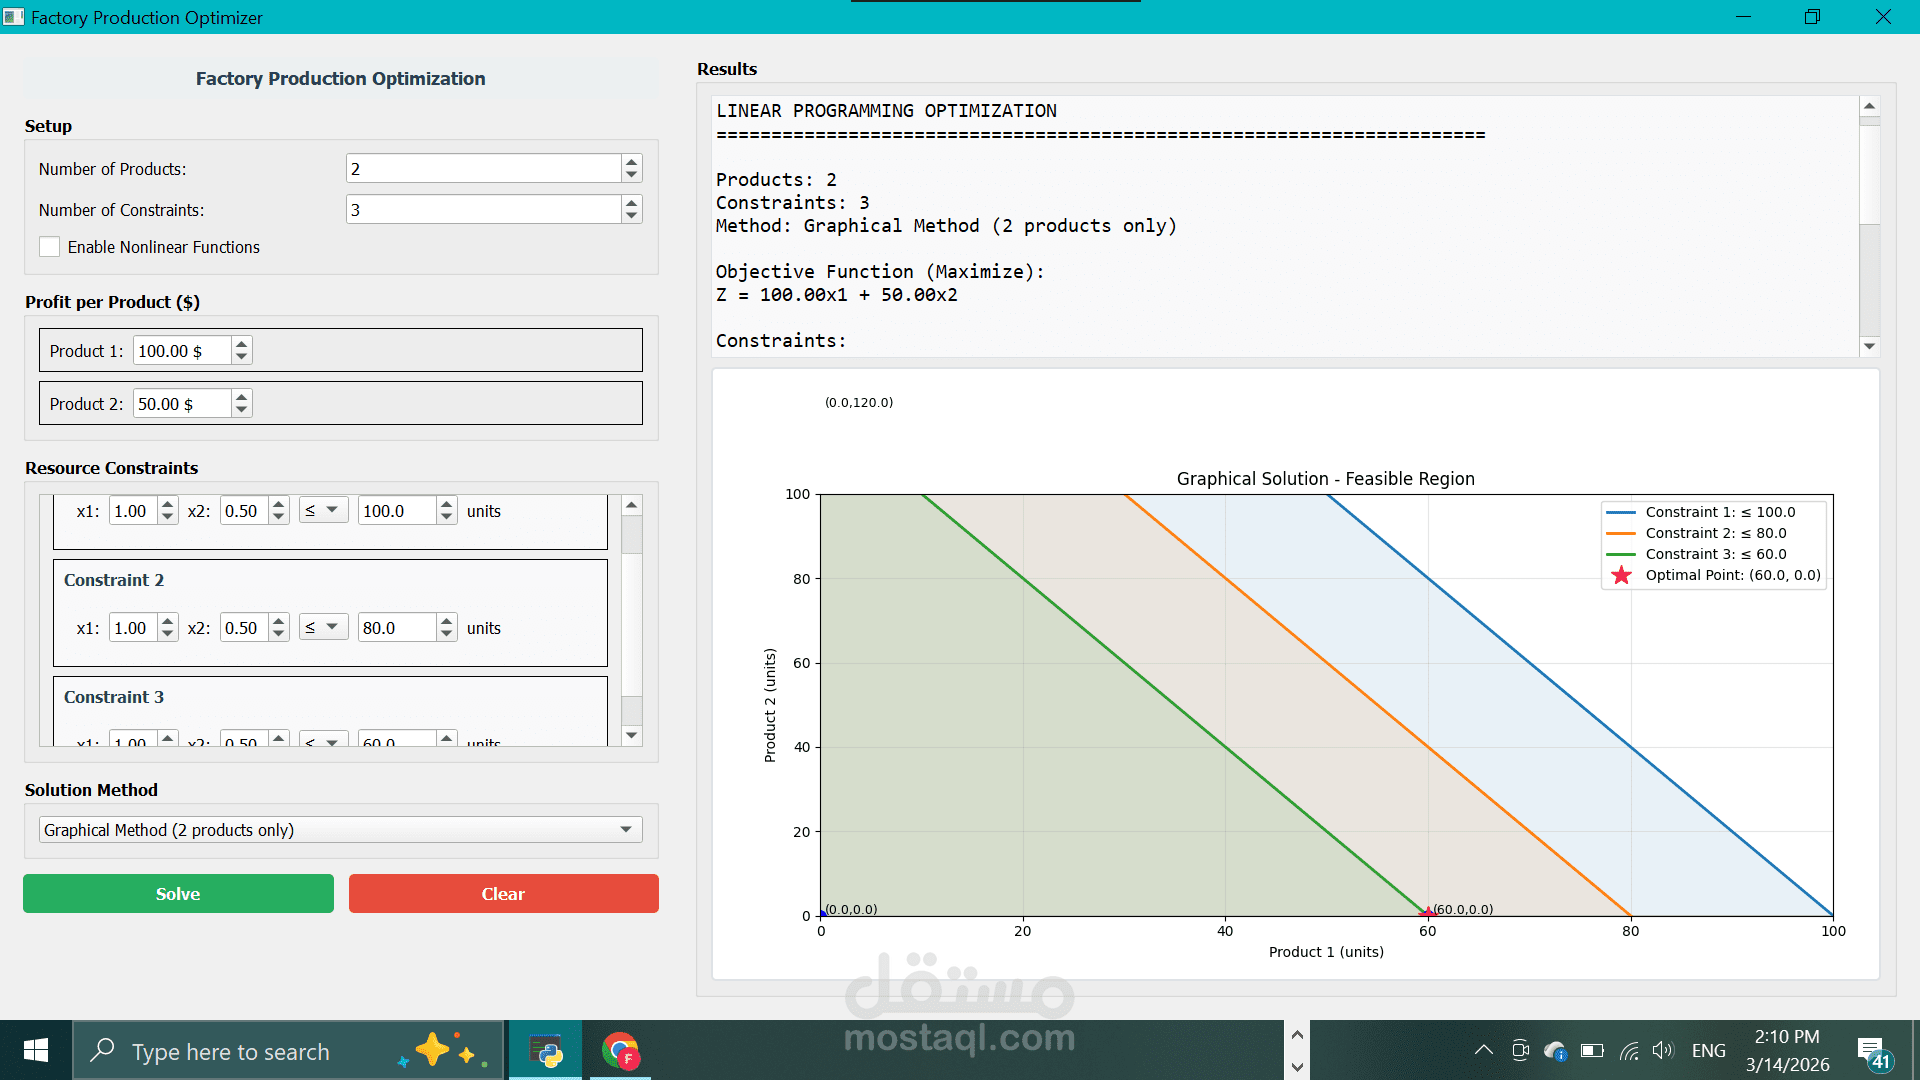Decrease Number of Products spinner

click(x=631, y=175)
